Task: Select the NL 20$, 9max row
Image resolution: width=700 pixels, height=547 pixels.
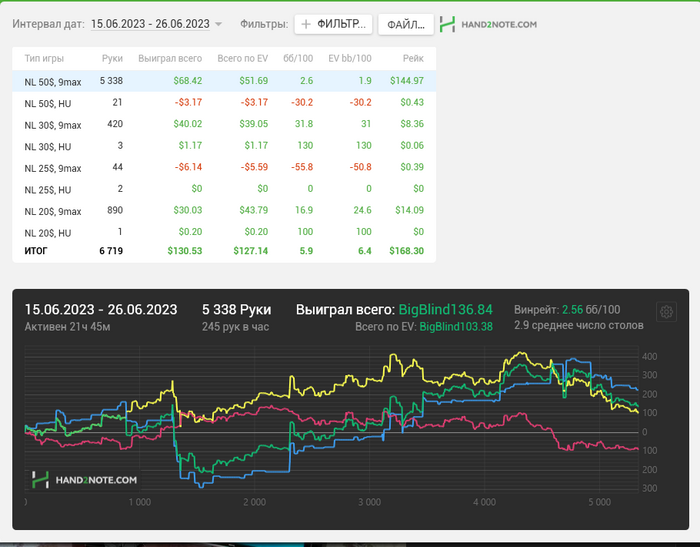Action: coord(224,210)
